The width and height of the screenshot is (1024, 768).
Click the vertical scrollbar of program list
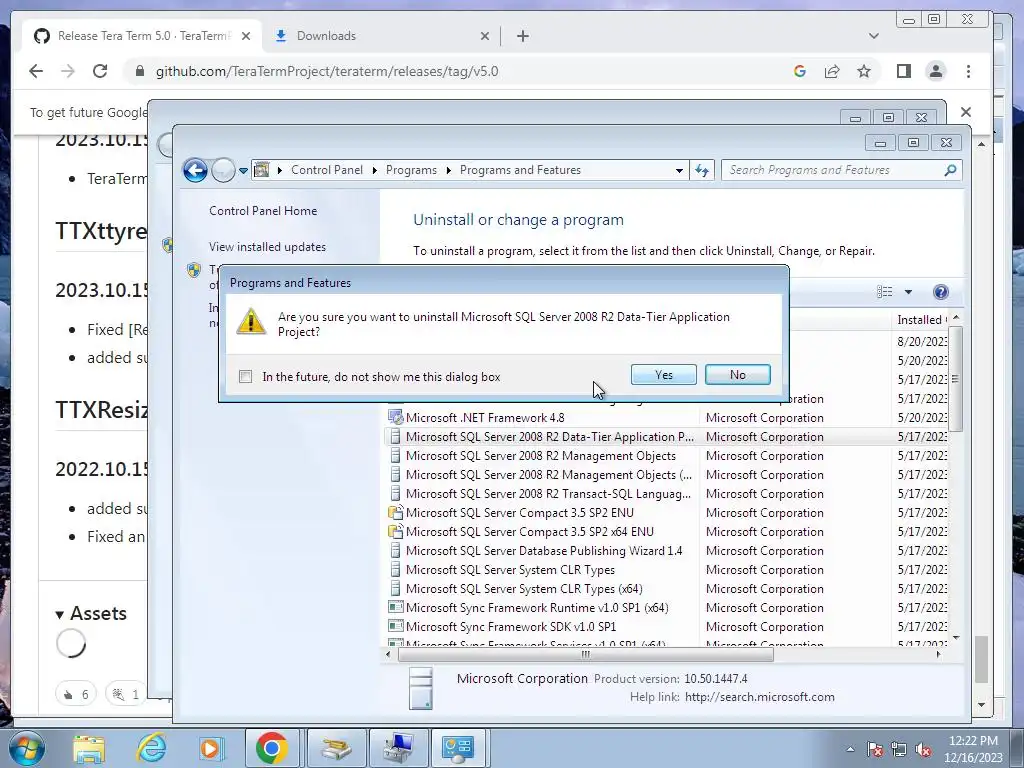(956, 379)
